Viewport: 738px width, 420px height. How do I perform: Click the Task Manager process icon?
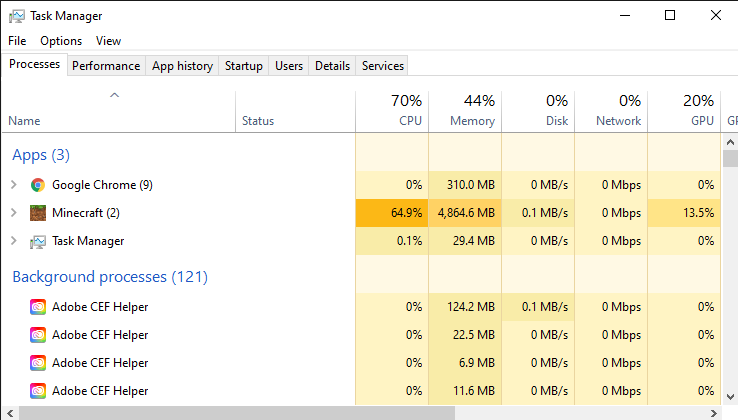38,241
